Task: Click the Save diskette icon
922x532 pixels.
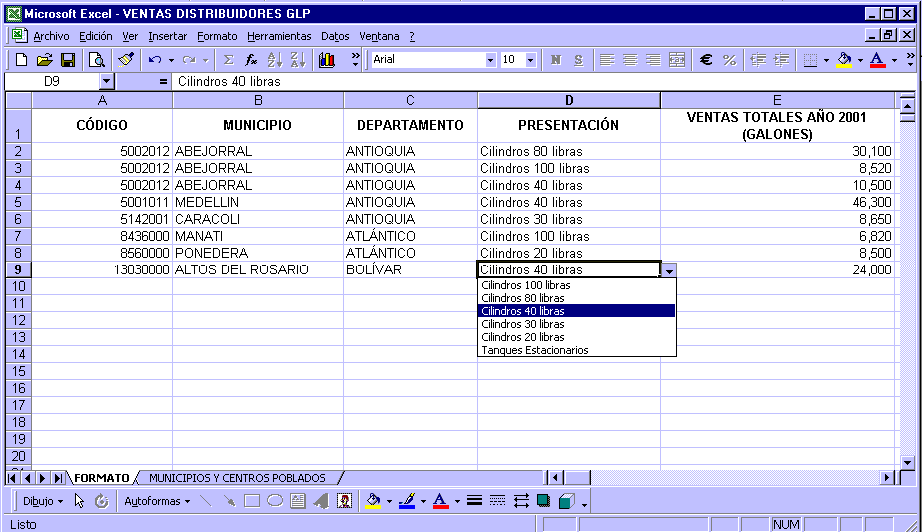Action: tap(68, 60)
